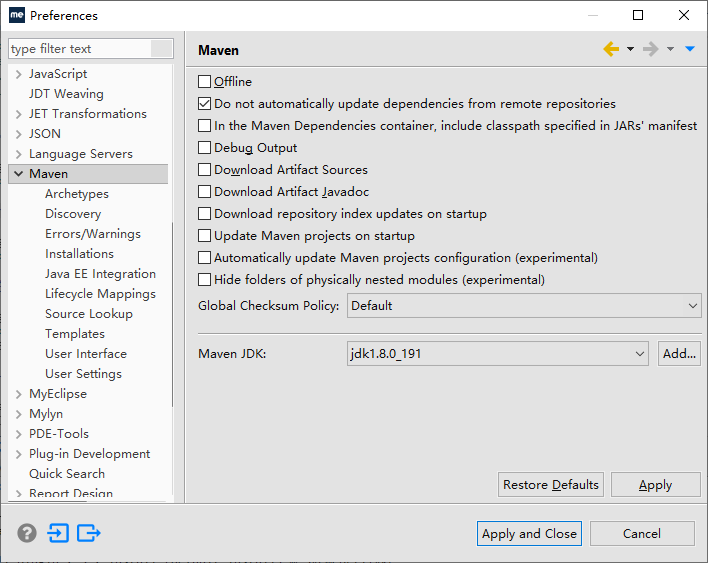Enable Debug Output checkbox
Viewport: 708px width, 563px height.
pos(205,148)
